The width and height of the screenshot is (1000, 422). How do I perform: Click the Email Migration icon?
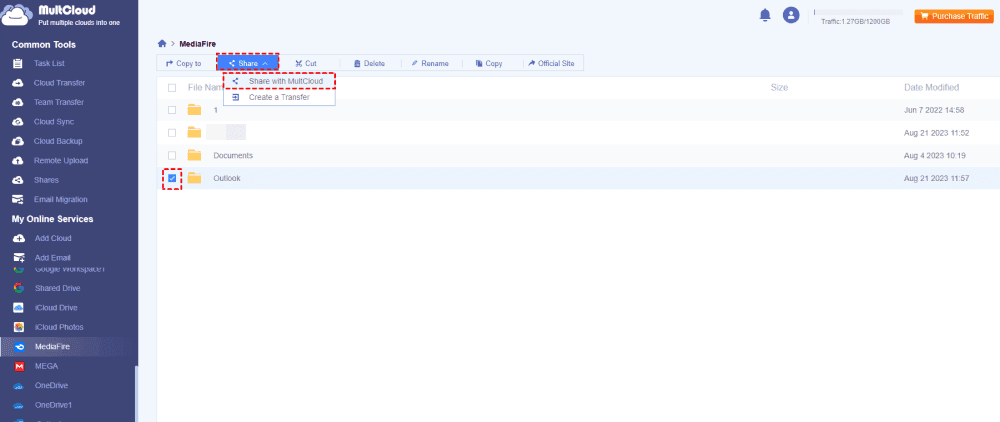(18, 200)
